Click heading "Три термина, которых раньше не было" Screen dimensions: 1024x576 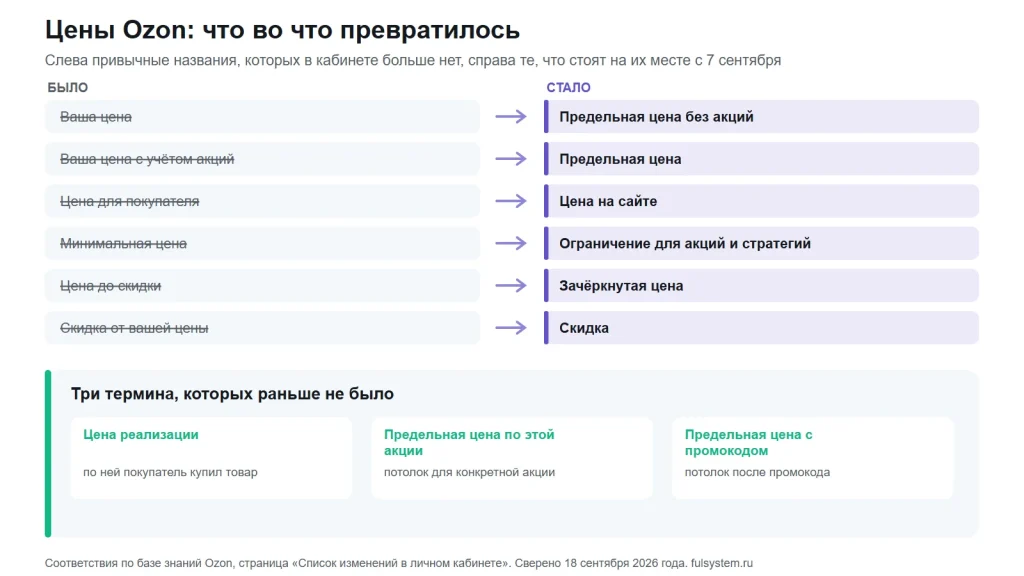click(x=232, y=394)
